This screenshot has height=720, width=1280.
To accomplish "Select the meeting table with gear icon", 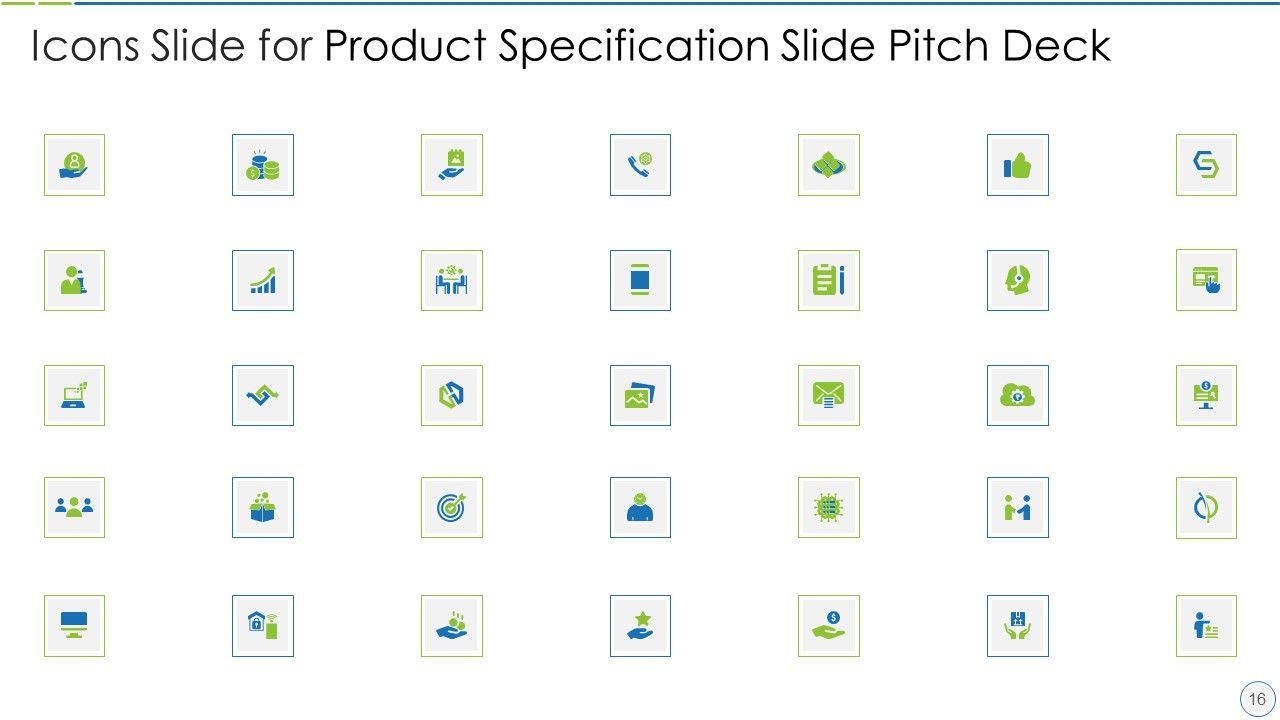I will (x=451, y=280).
